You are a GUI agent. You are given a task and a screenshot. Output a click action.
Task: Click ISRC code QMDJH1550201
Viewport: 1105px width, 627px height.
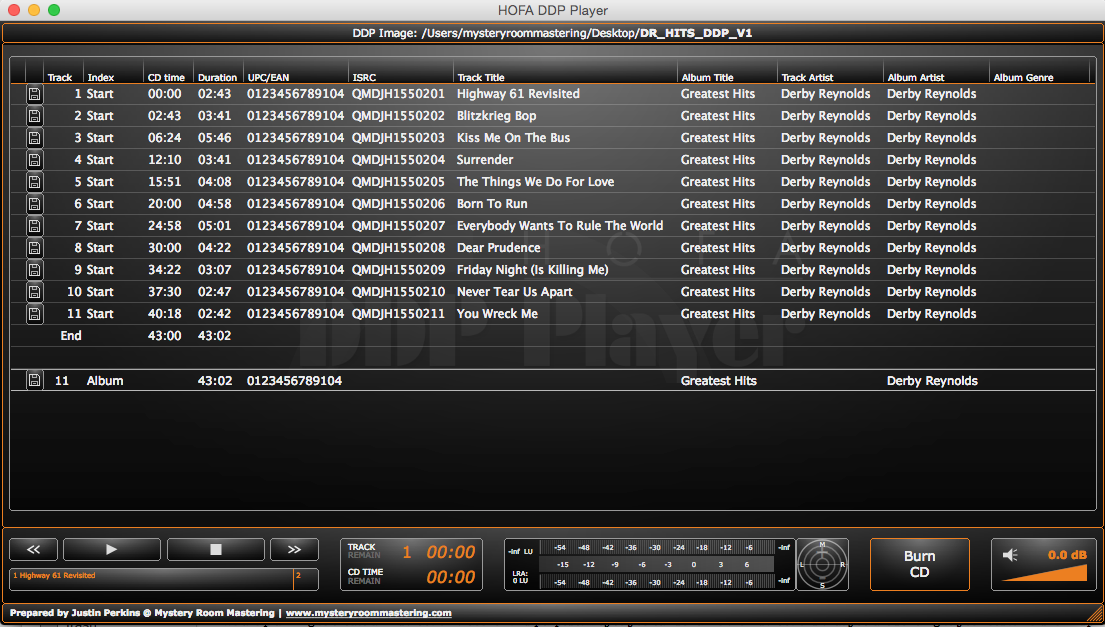click(x=398, y=94)
